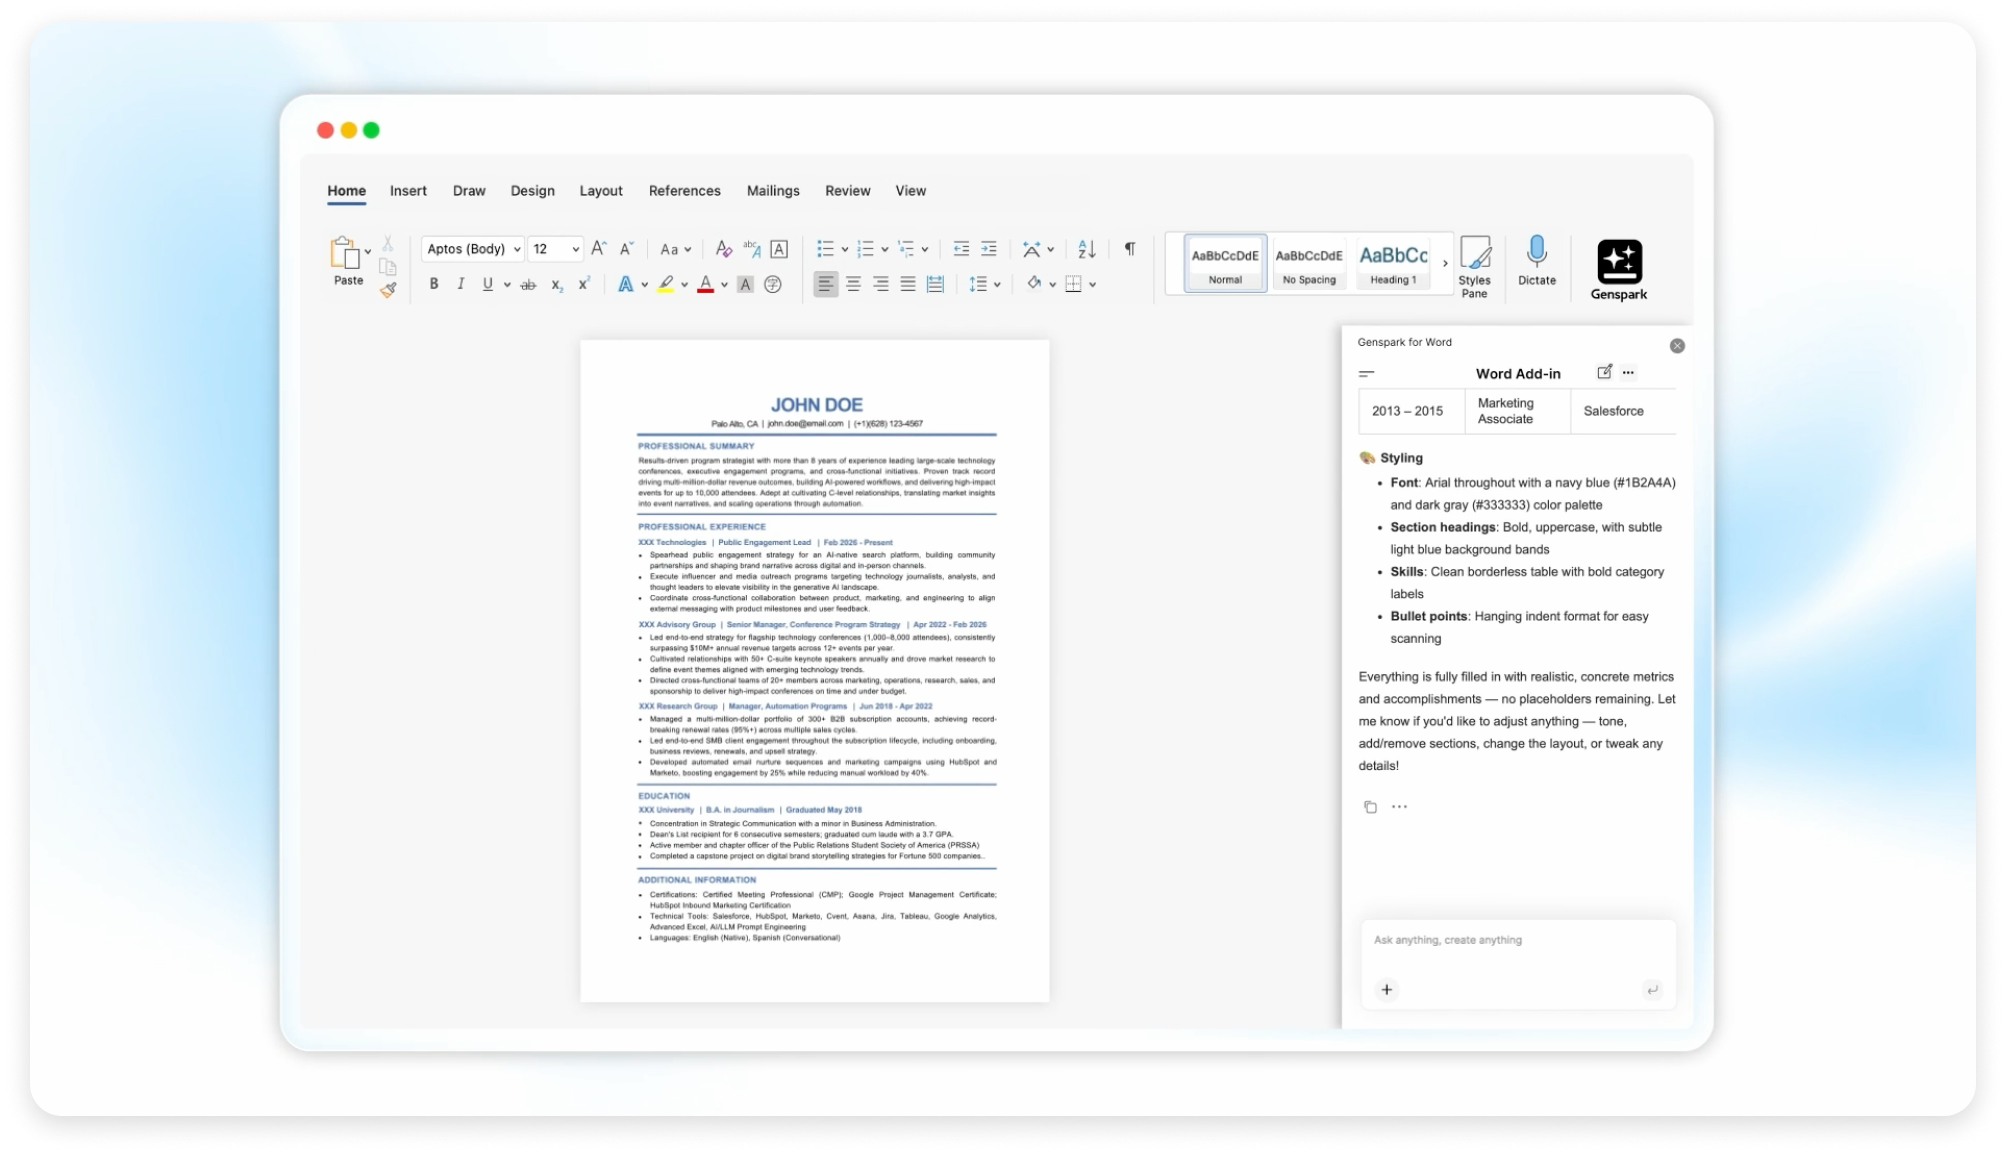Screen dimensions: 2006x1154
Task: Increase paragraph indent
Action: pos(989,249)
